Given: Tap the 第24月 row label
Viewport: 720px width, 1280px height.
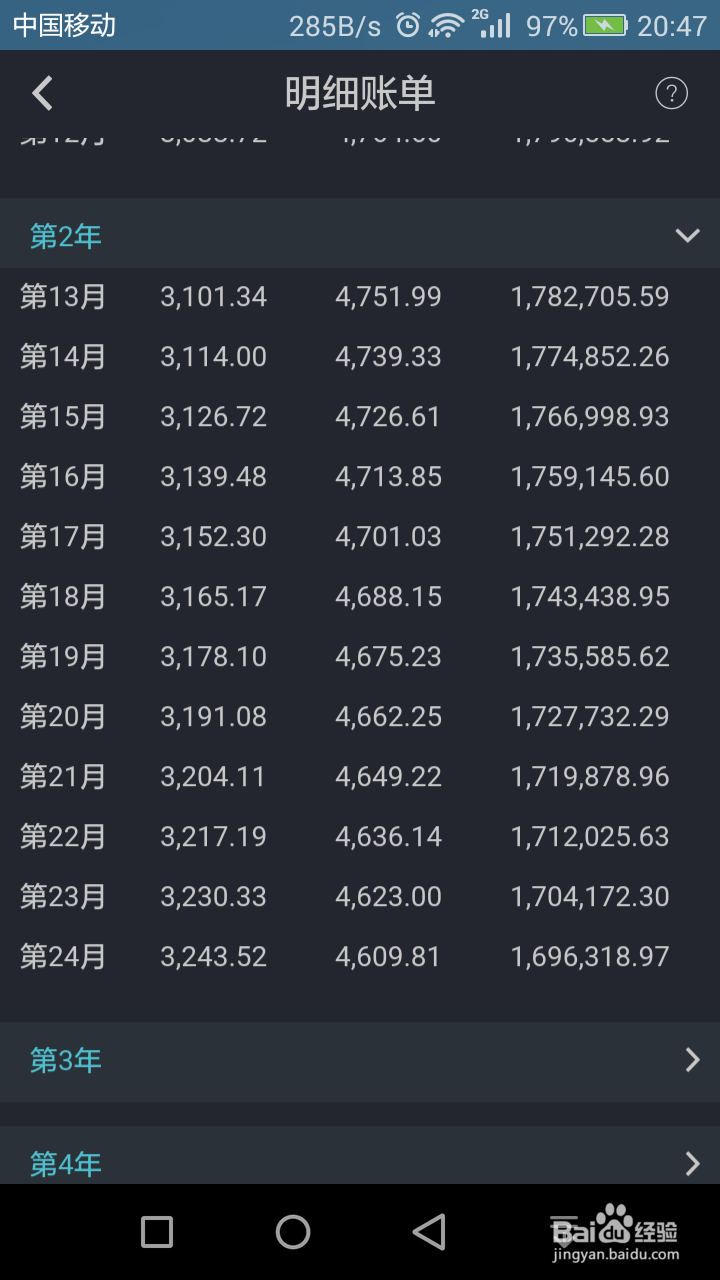Looking at the screenshot, I should tap(63, 957).
